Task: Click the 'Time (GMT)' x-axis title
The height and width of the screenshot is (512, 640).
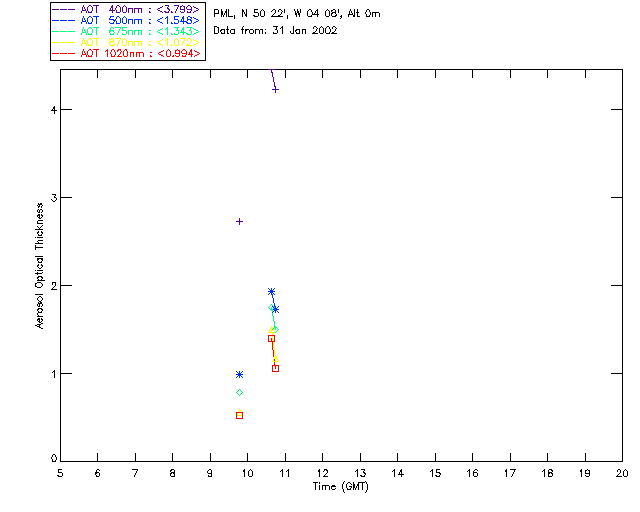Action: pos(341,486)
